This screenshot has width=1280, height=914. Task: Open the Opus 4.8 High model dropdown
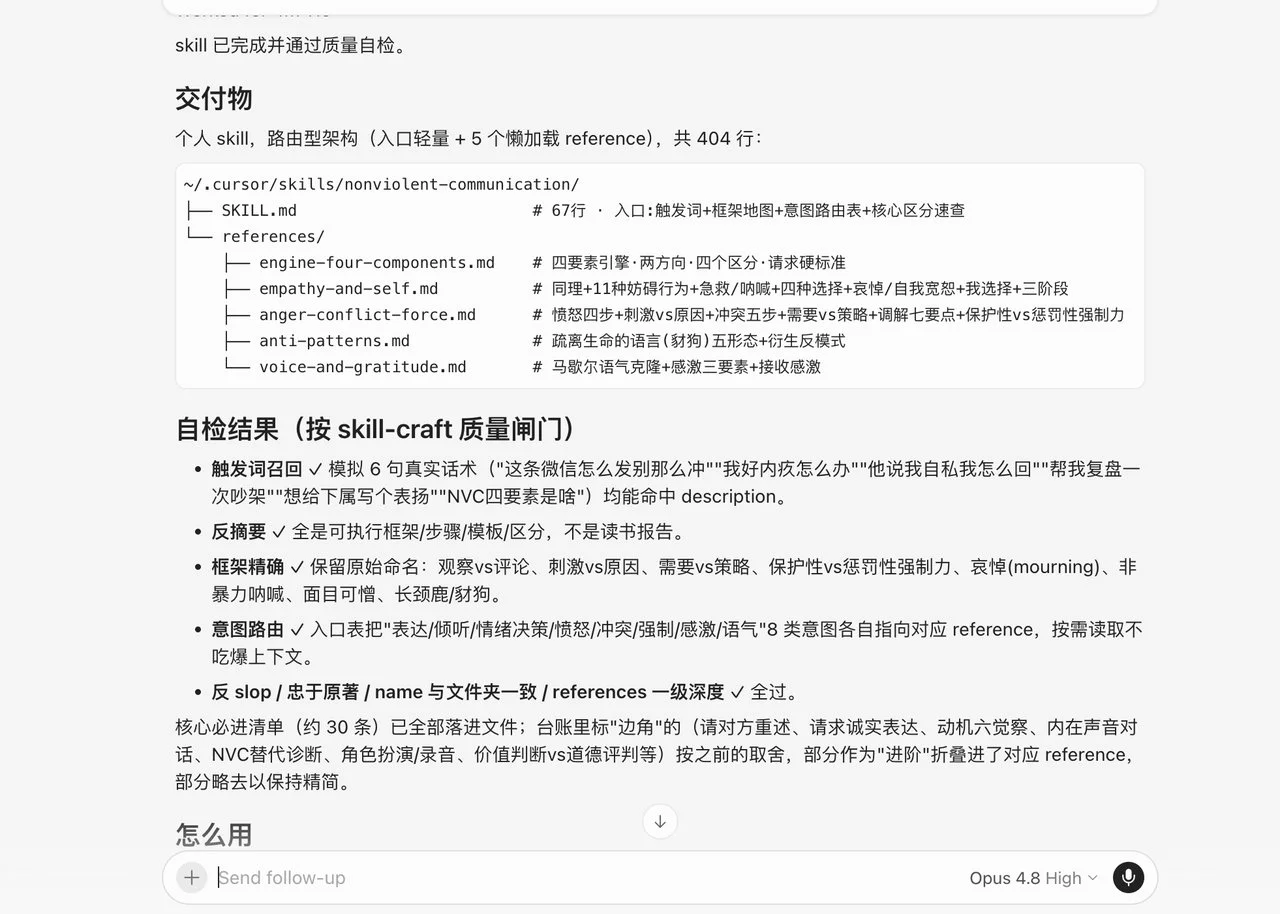1033,878
